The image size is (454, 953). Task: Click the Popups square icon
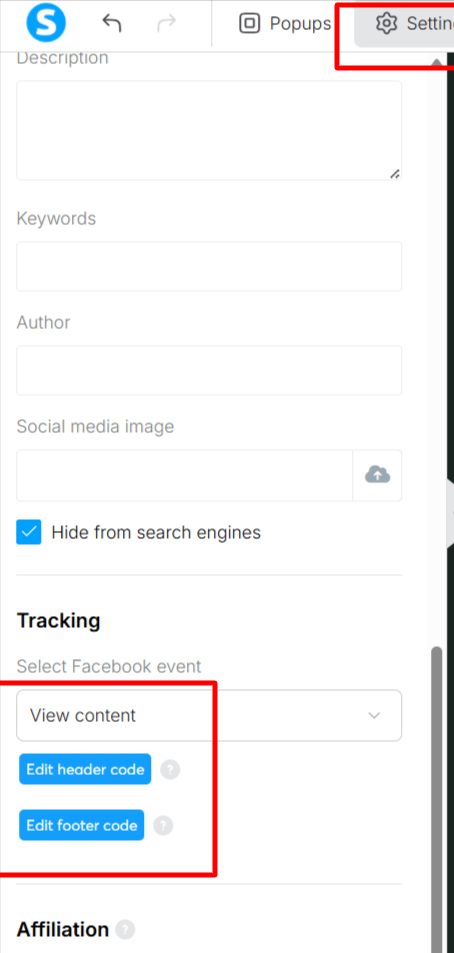tap(249, 24)
